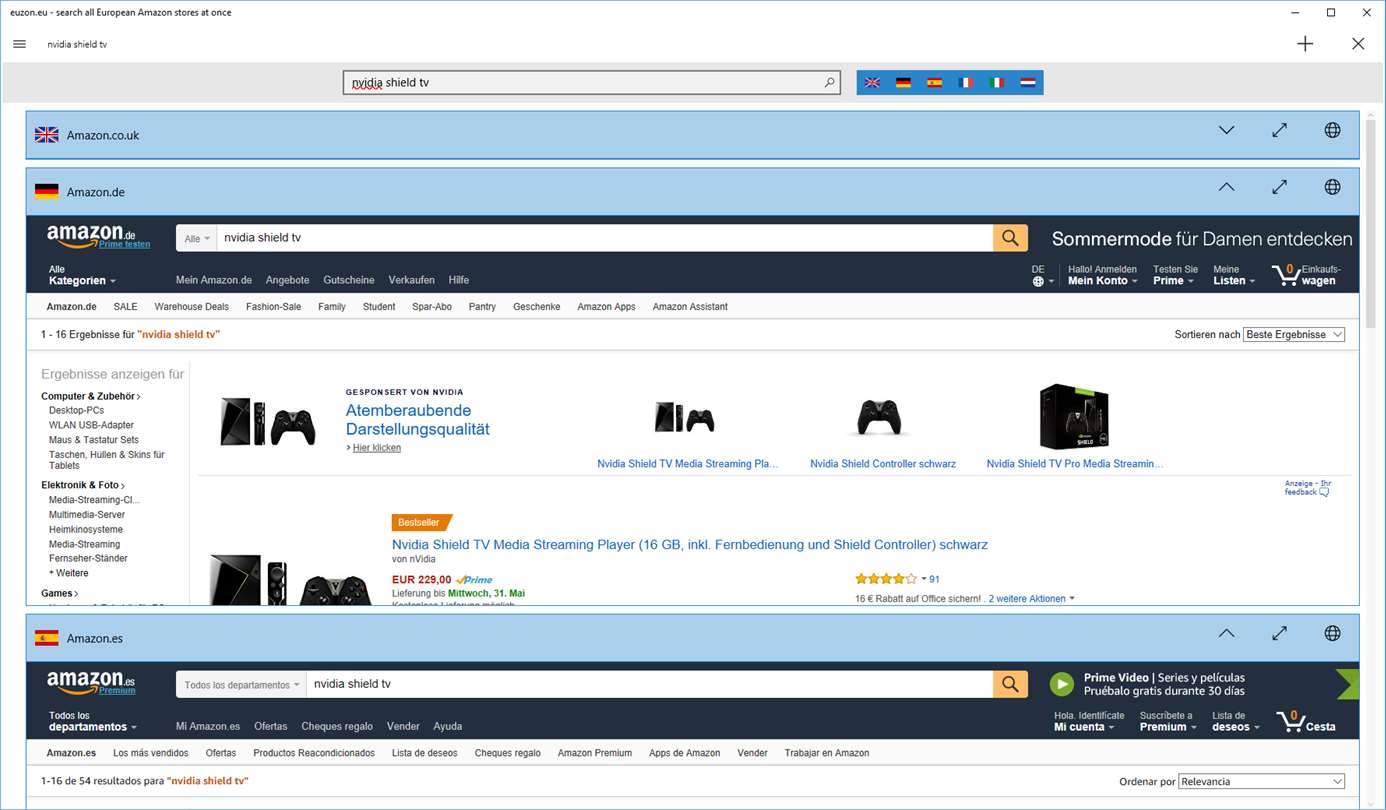This screenshot has width=1386, height=810.
Task: Open the Ordenar por Relevancia dropdown
Action: click(x=1262, y=781)
